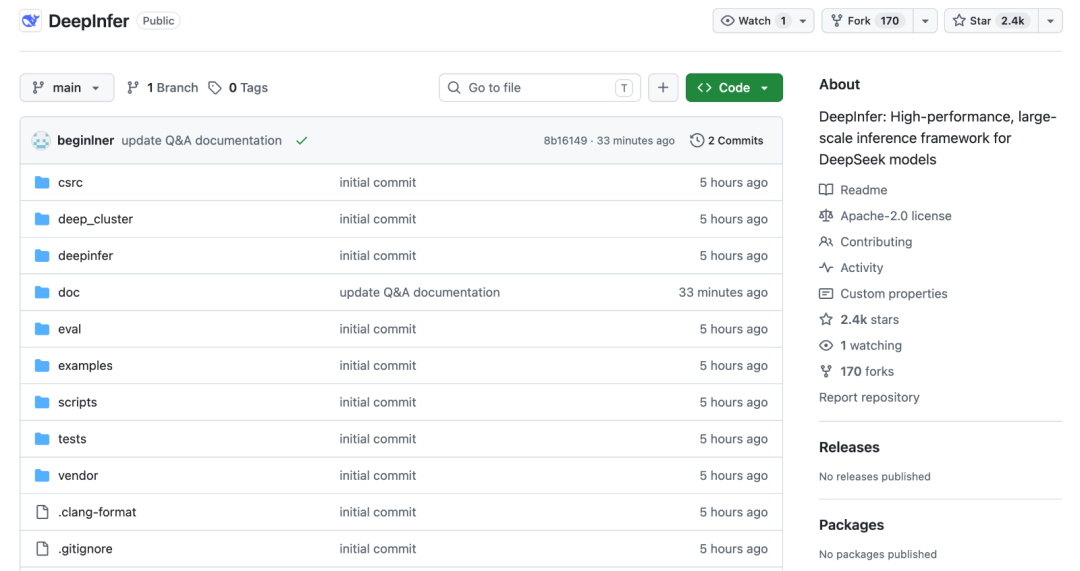
Task: Open Readme from About sidebar
Action: point(863,190)
